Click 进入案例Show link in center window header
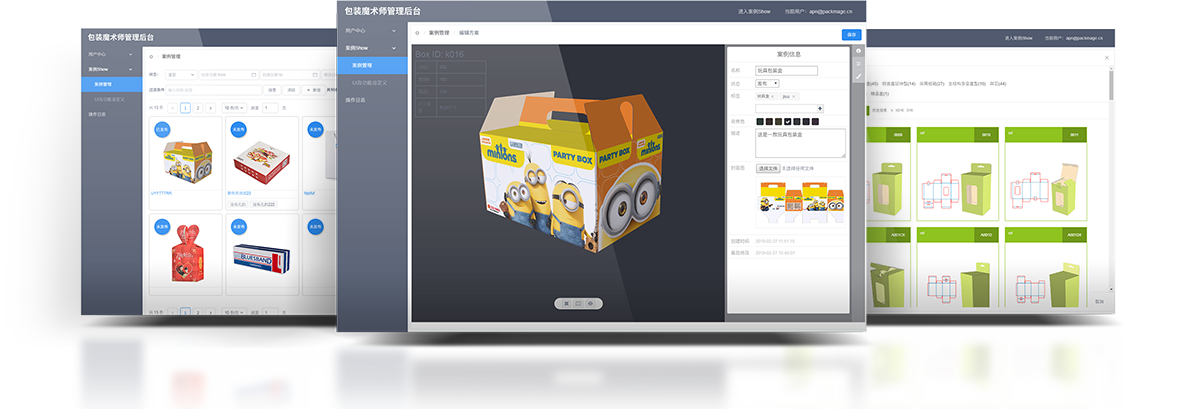Image resolution: width=1200 pixels, height=409 pixels. point(754,11)
